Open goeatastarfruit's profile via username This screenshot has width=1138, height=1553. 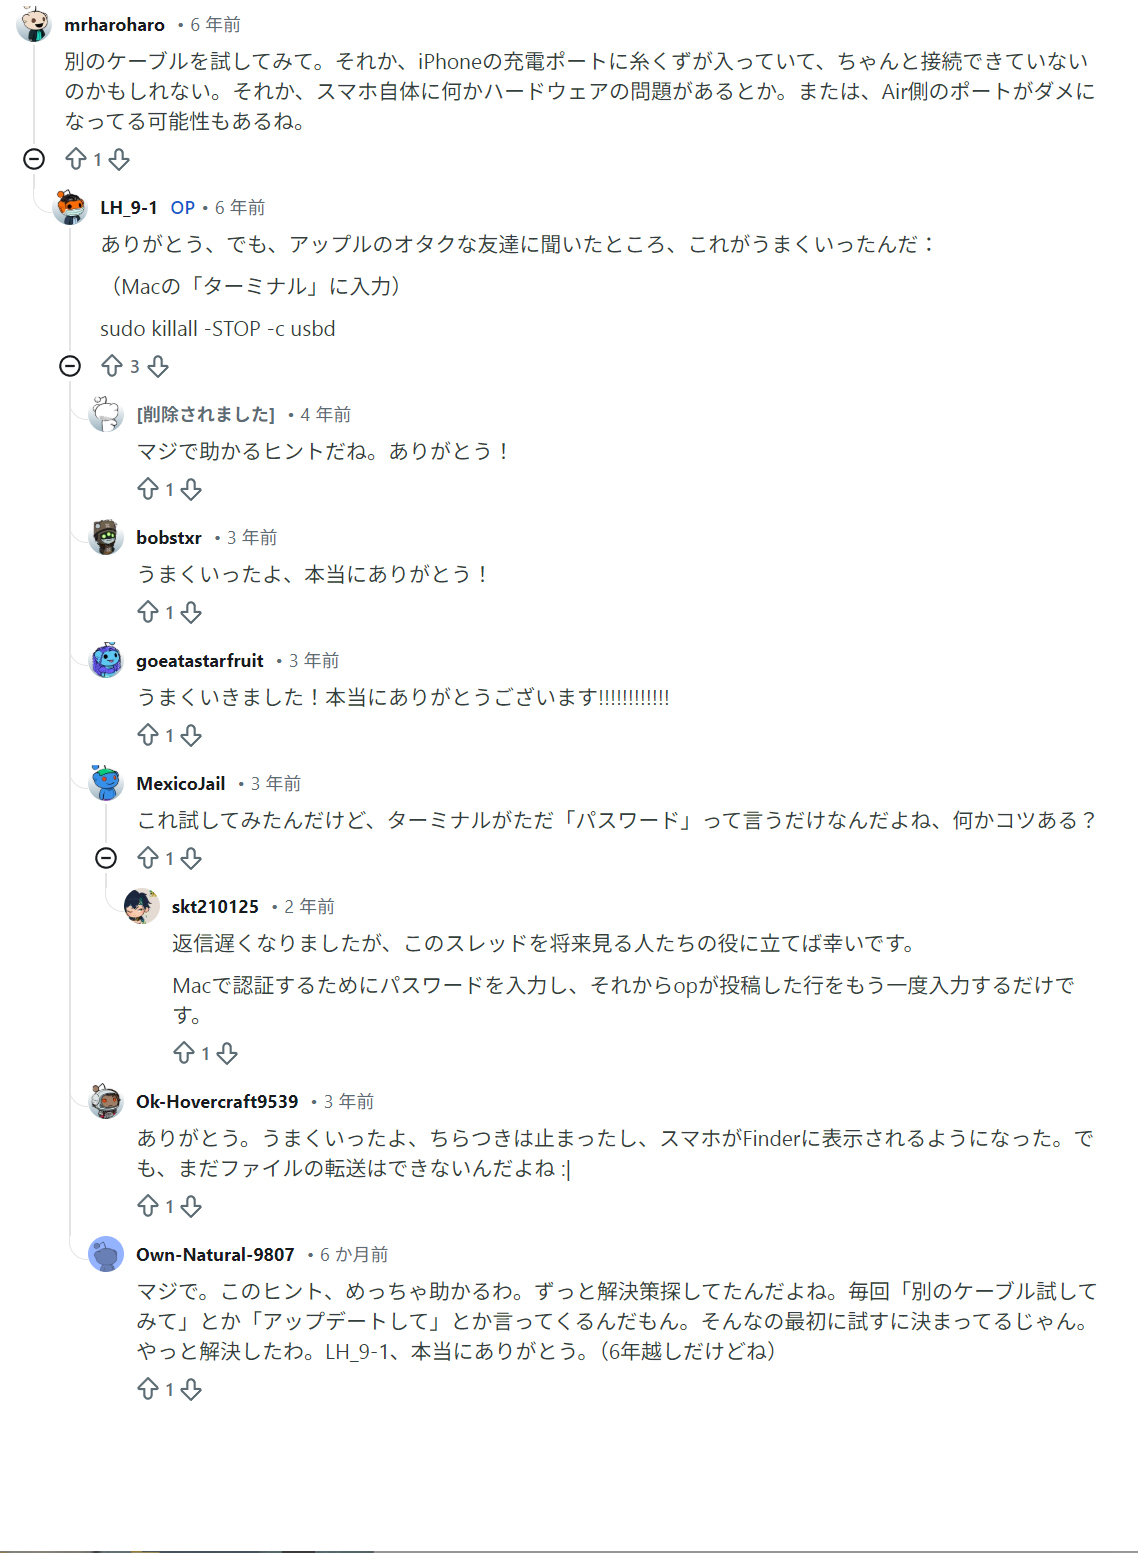200,660
